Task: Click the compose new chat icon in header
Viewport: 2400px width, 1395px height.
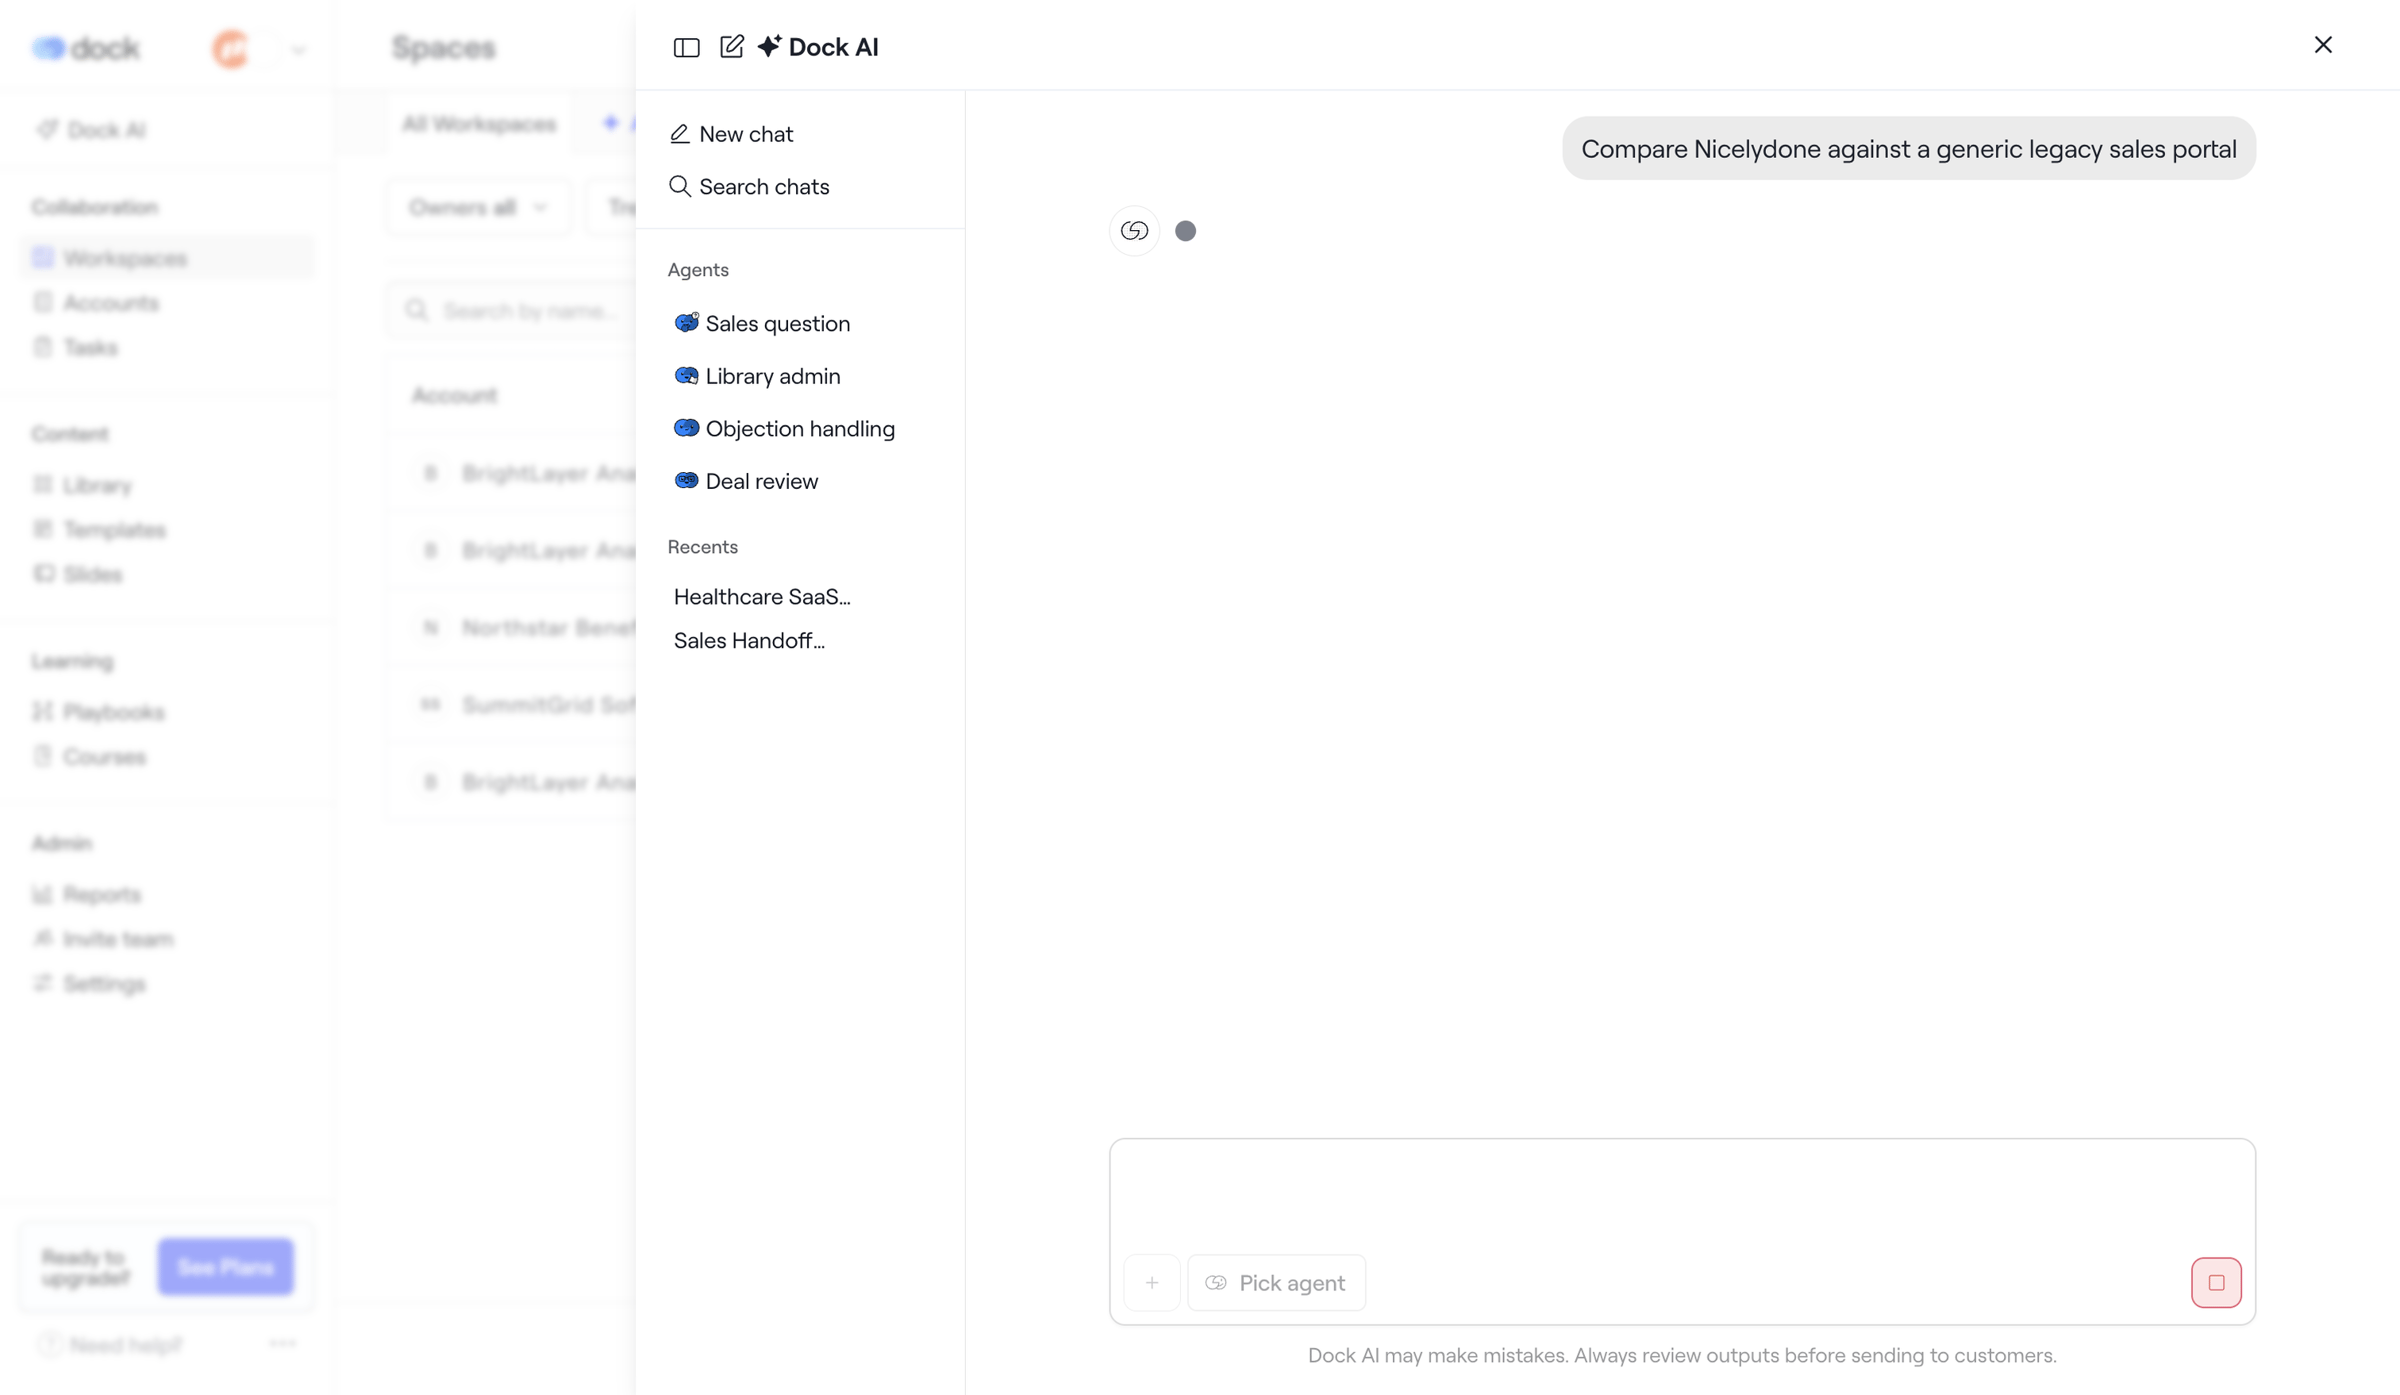Action: pyautogui.click(x=732, y=46)
